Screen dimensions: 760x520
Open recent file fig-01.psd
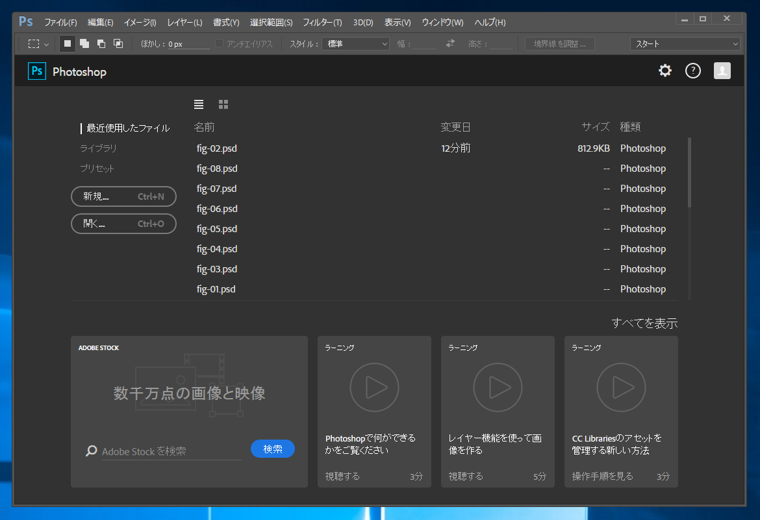pos(216,289)
